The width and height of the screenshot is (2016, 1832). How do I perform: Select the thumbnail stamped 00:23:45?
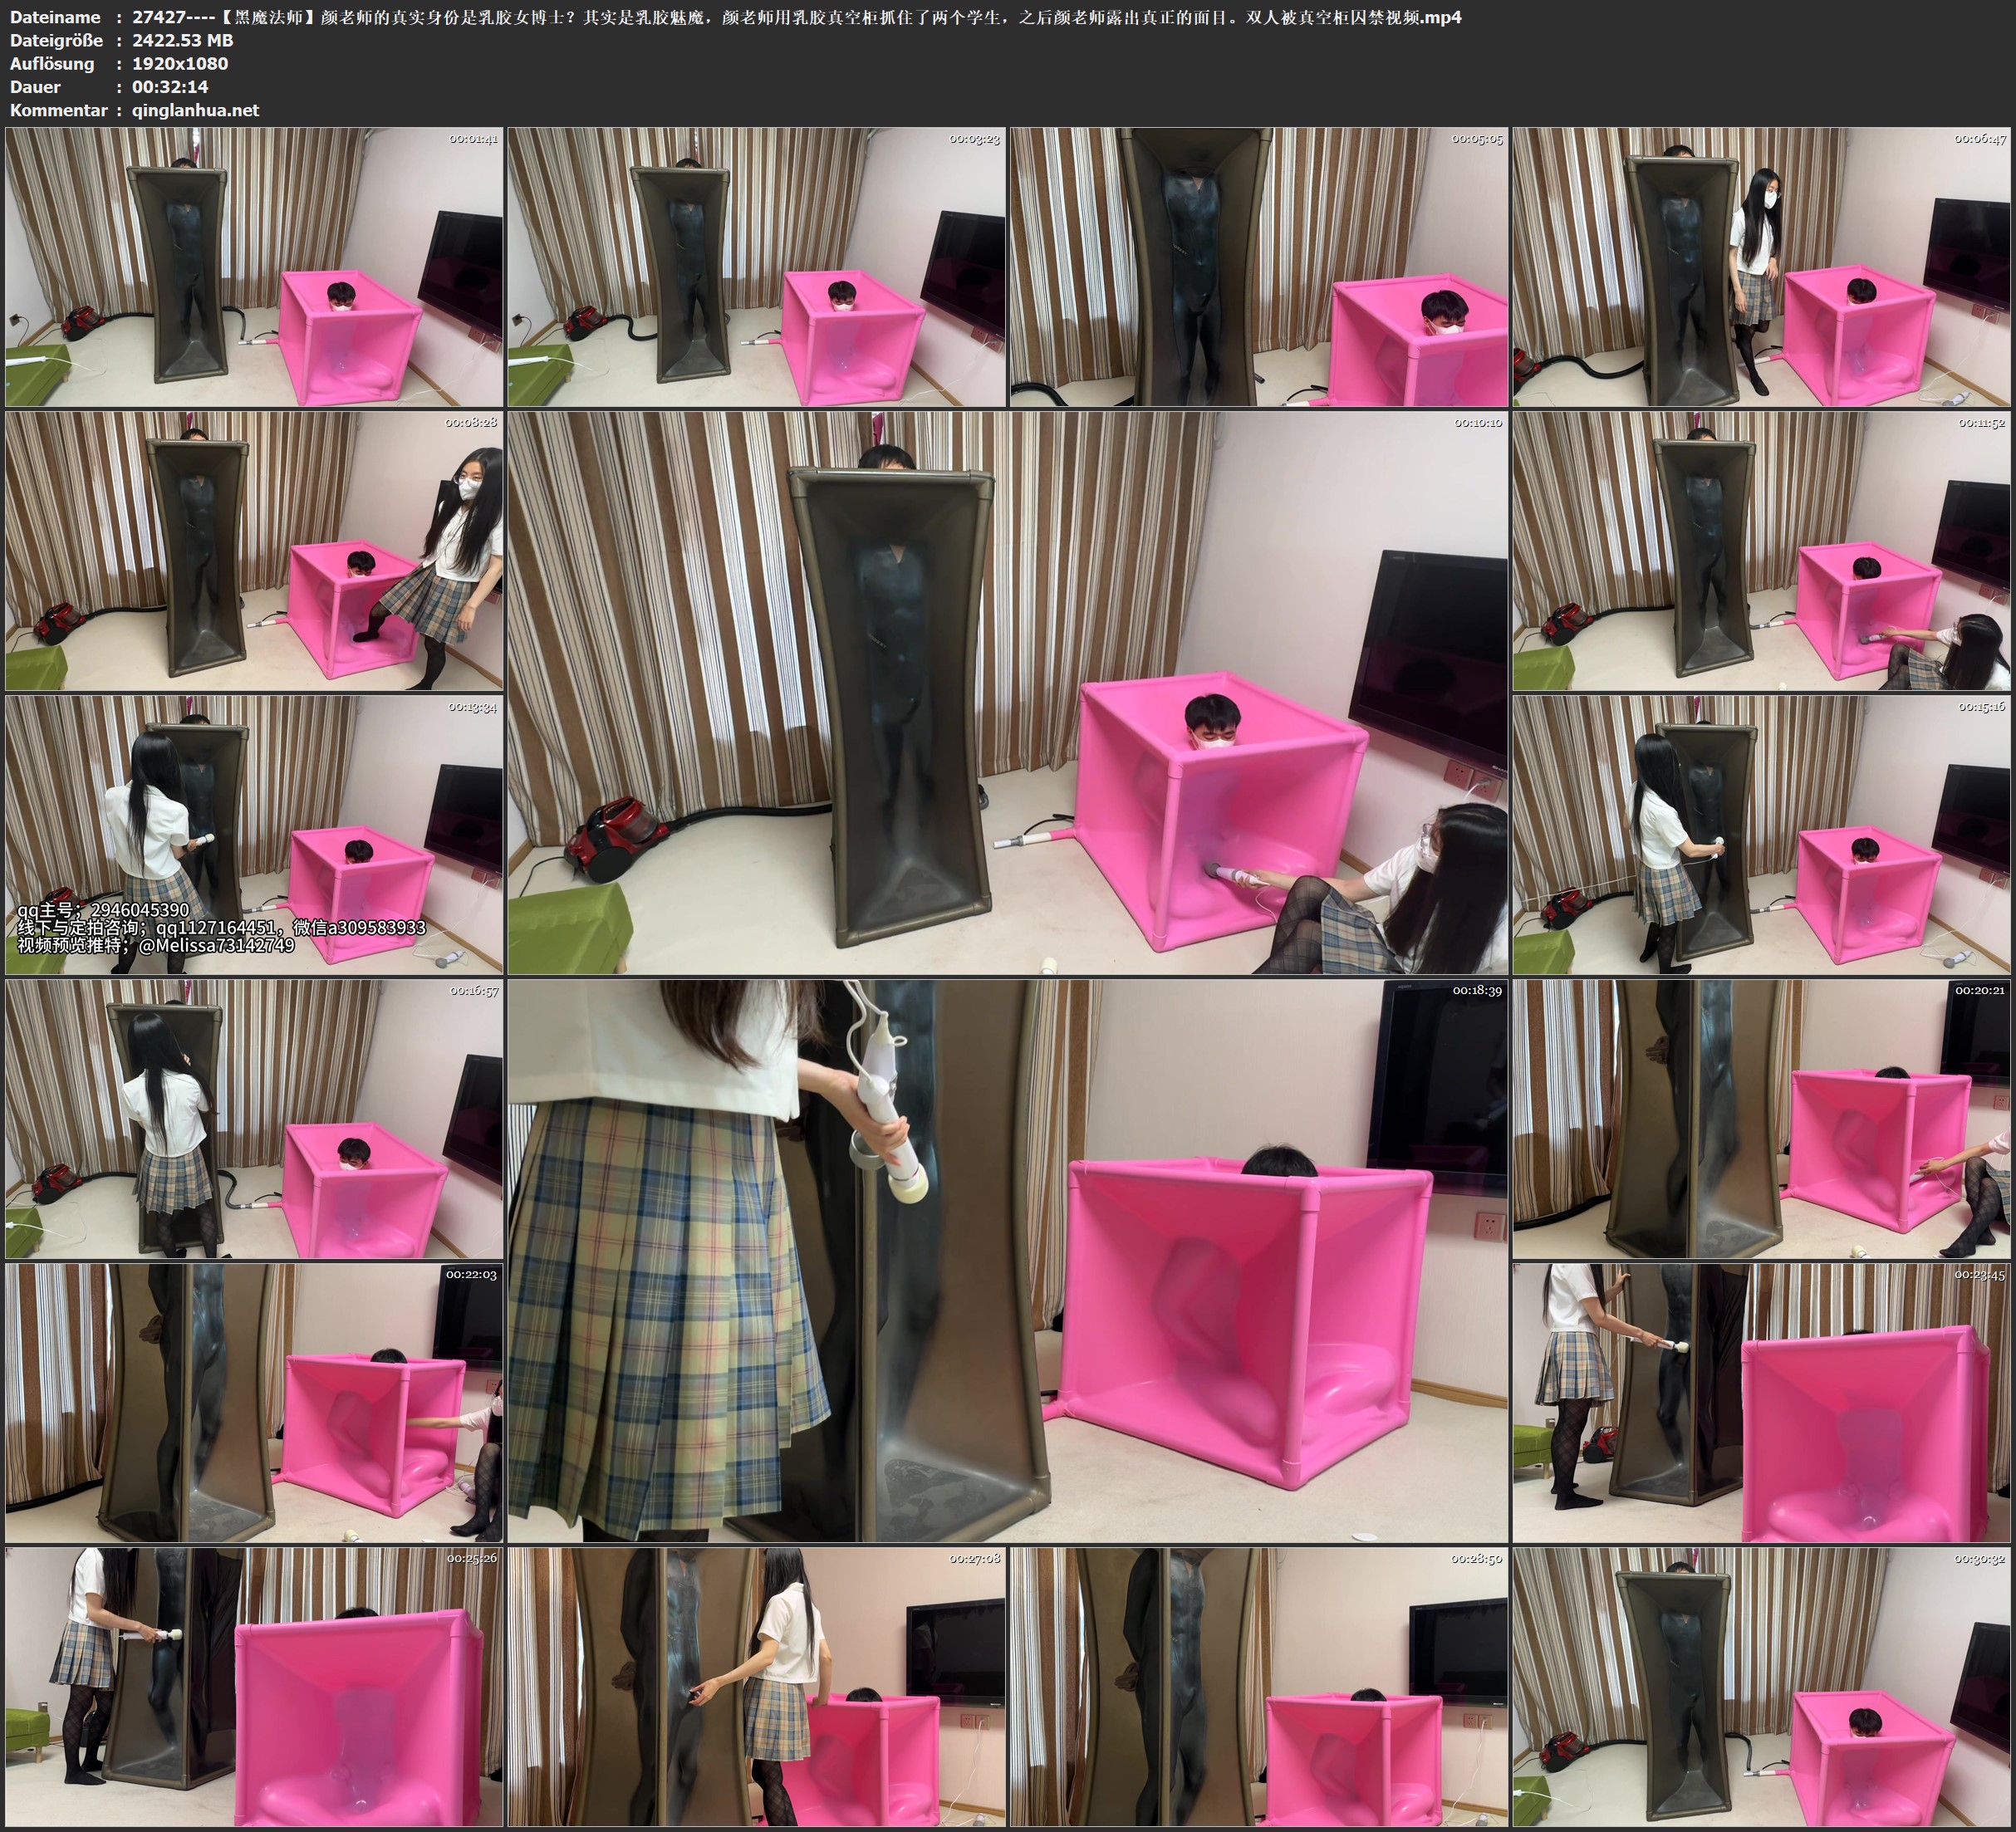pos(1761,1403)
